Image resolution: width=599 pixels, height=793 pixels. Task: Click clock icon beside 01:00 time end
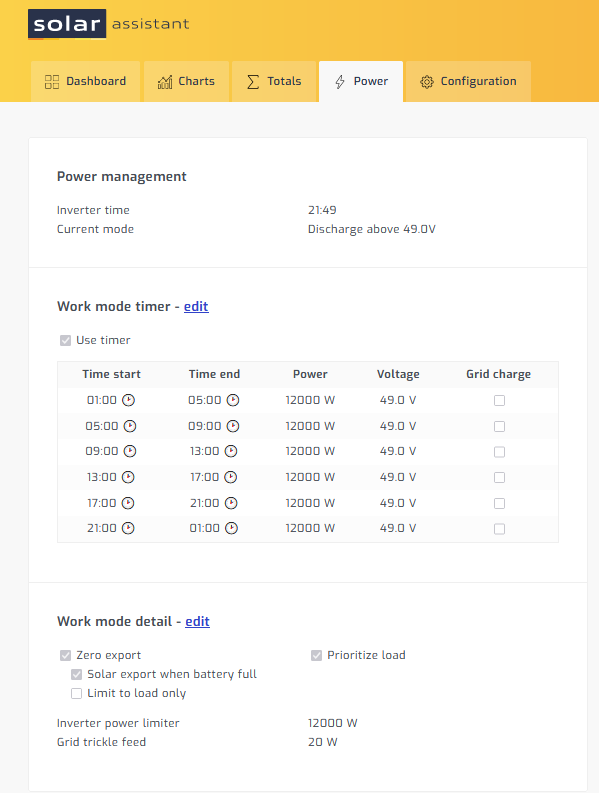(x=231, y=528)
